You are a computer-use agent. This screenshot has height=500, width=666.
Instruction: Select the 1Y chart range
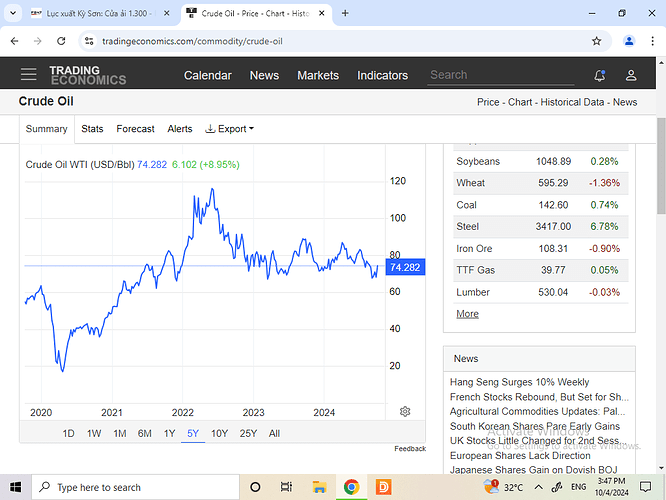(x=169, y=433)
